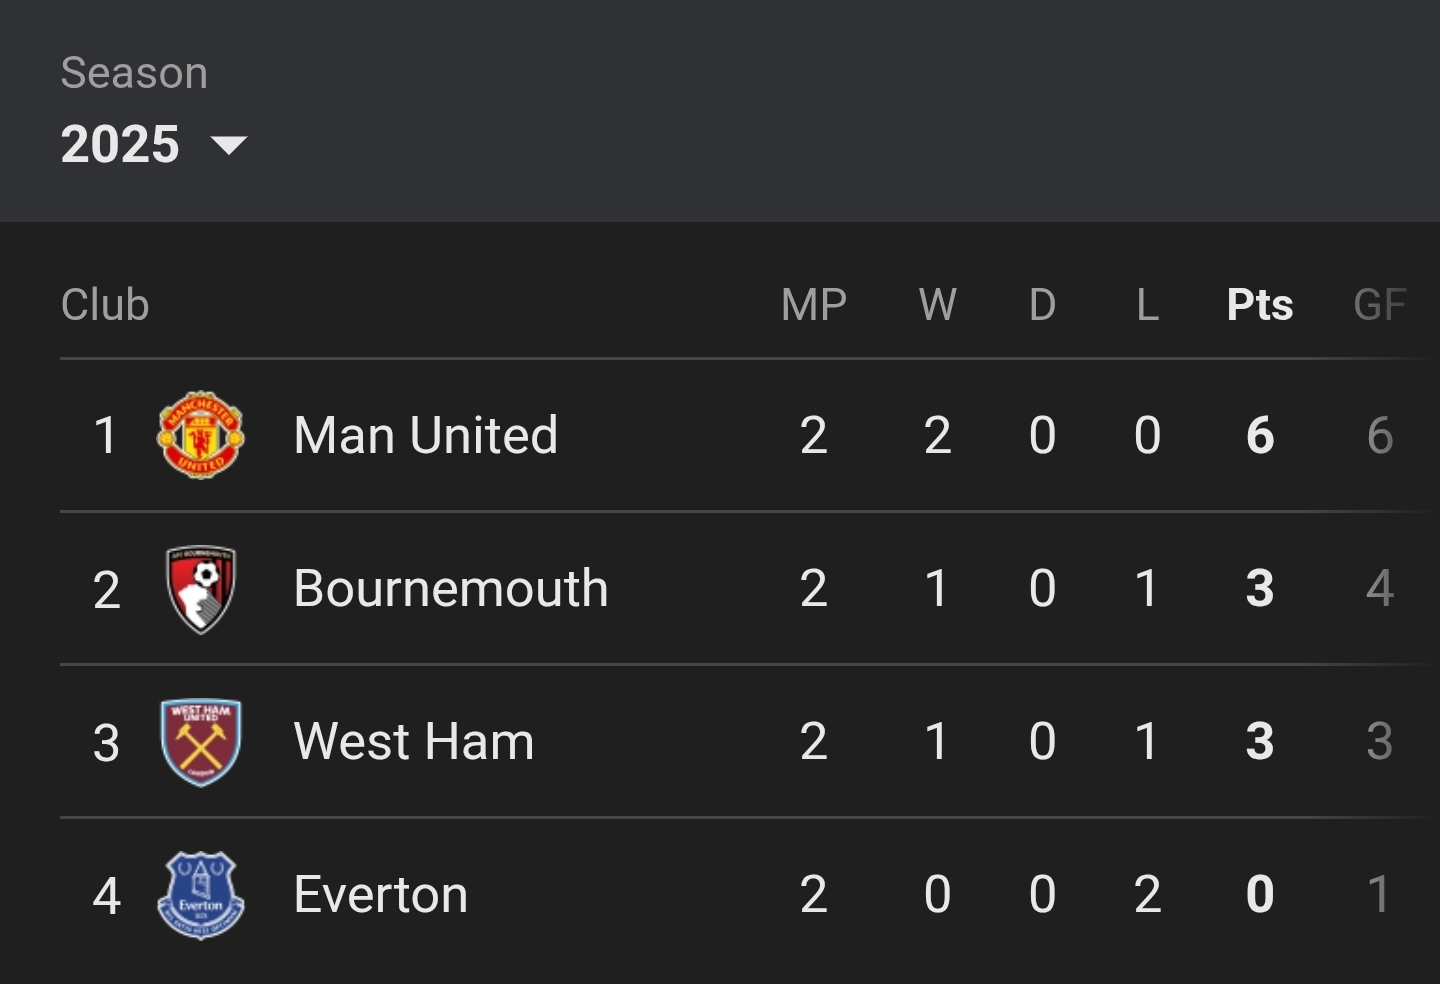Click the Everton club crest icon
The width and height of the screenshot is (1440, 984).
201,895
